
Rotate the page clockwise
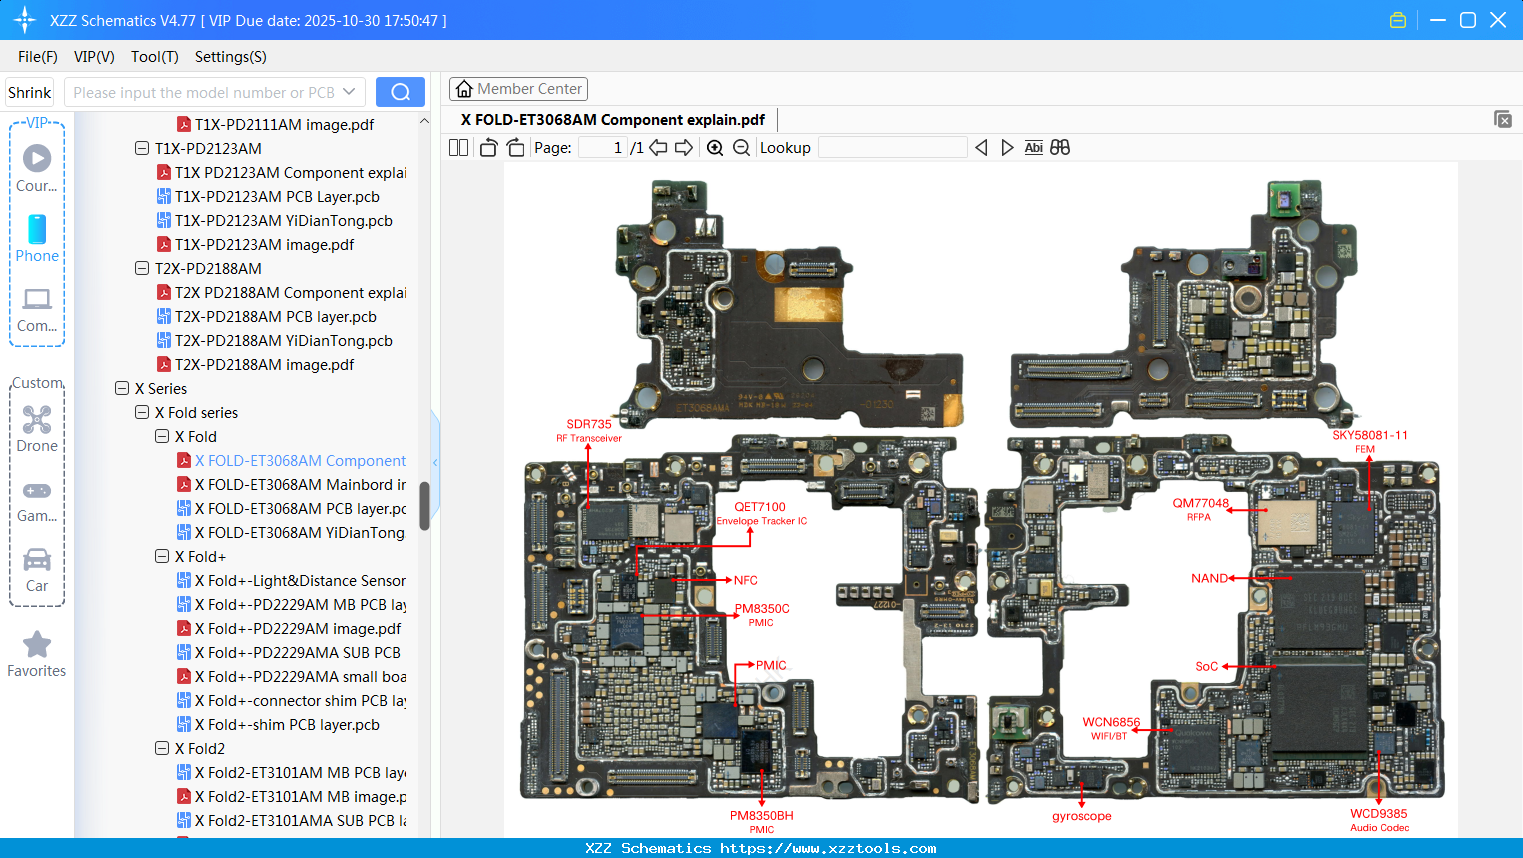pyautogui.click(x=514, y=147)
